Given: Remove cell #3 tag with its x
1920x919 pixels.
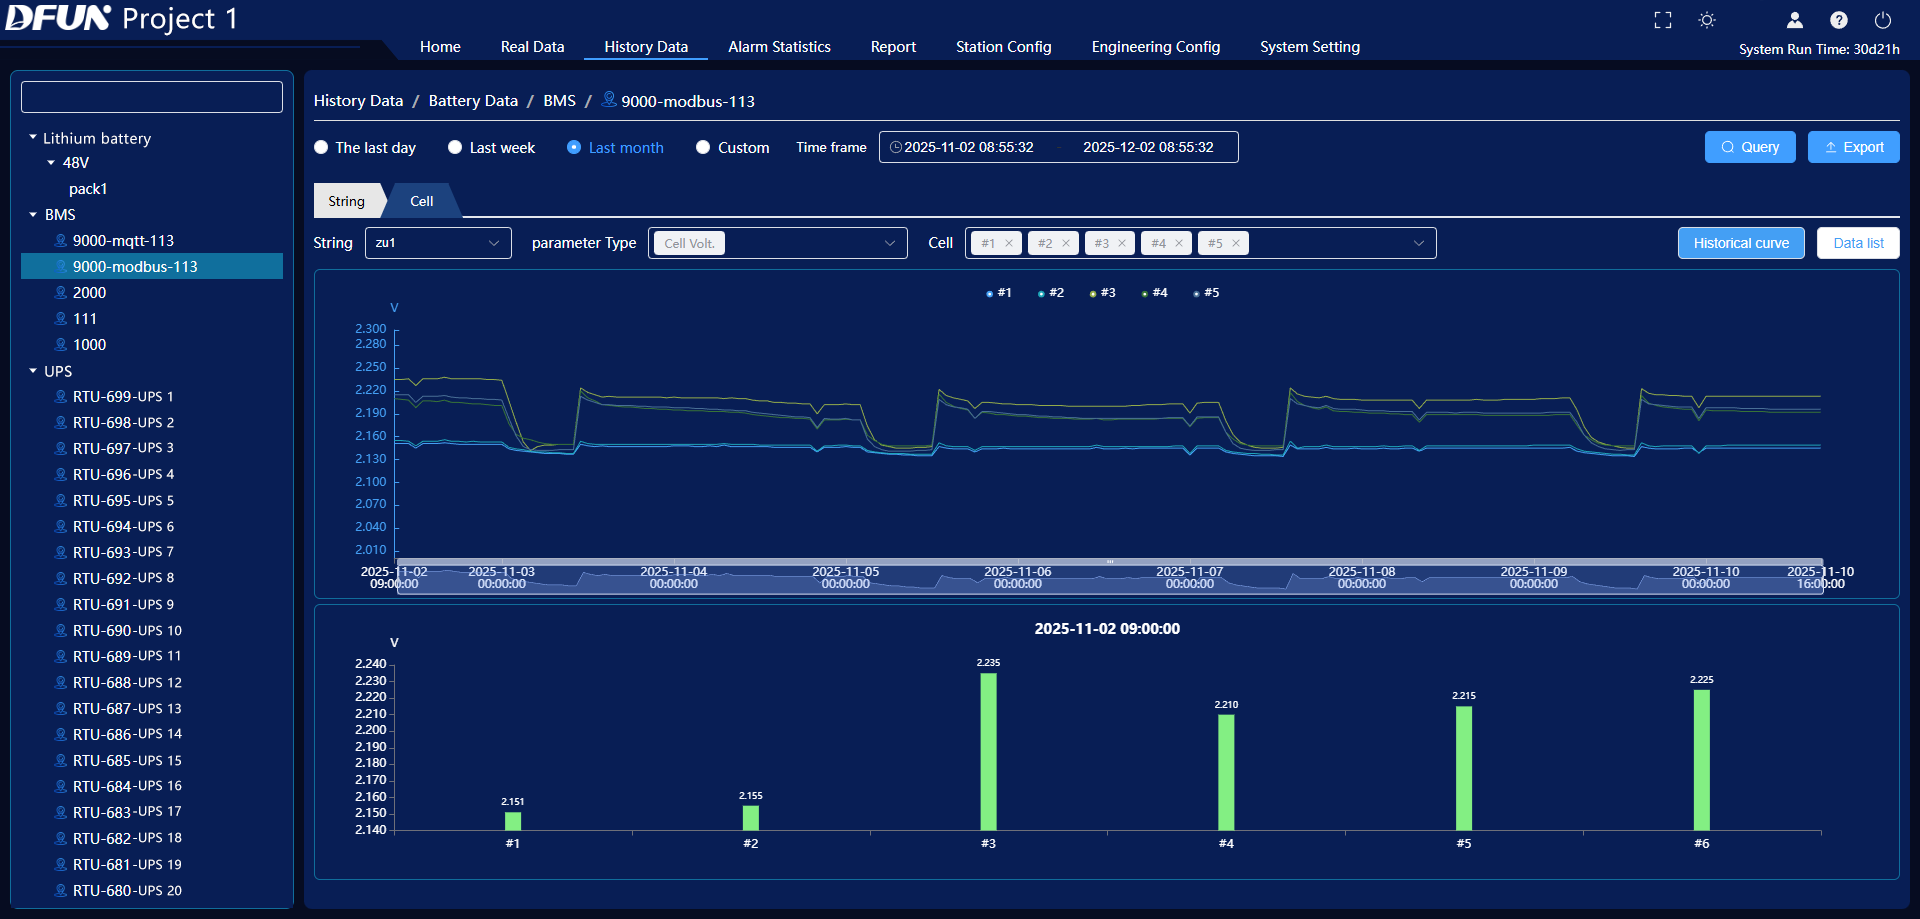Looking at the screenshot, I should (x=1122, y=243).
